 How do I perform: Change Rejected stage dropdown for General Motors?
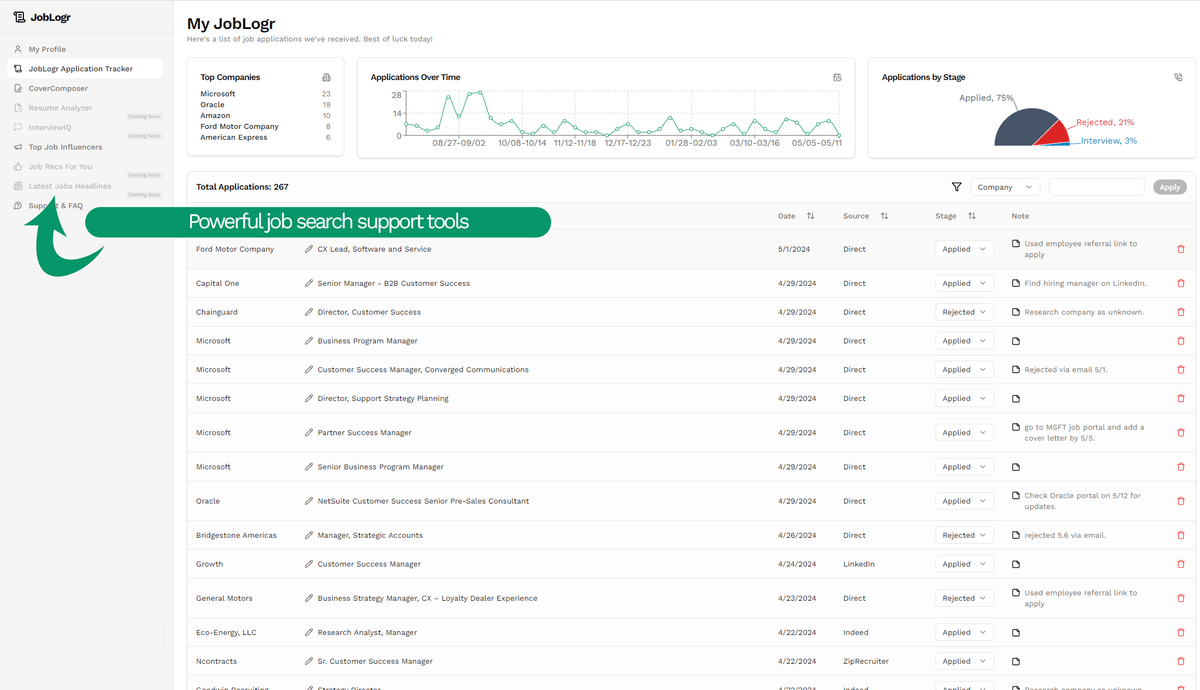[x=963, y=598]
